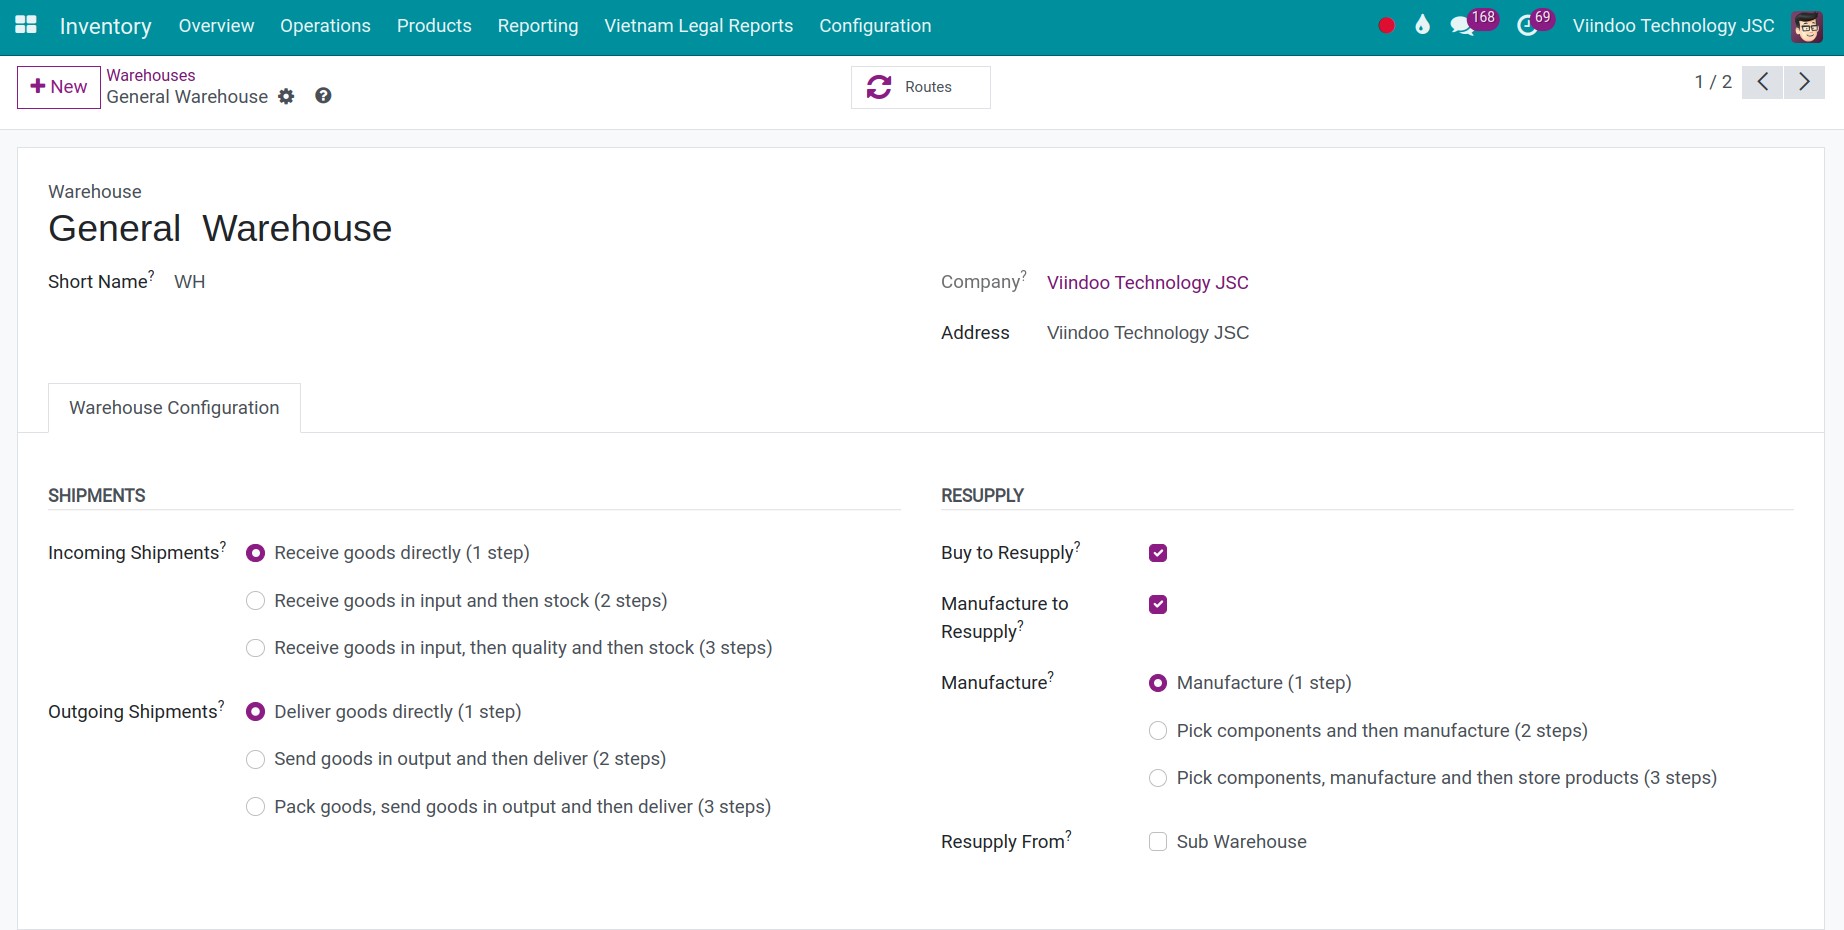Image resolution: width=1844 pixels, height=930 pixels.
Task: Open the activities panel showing 69 items
Action: coord(1526,25)
